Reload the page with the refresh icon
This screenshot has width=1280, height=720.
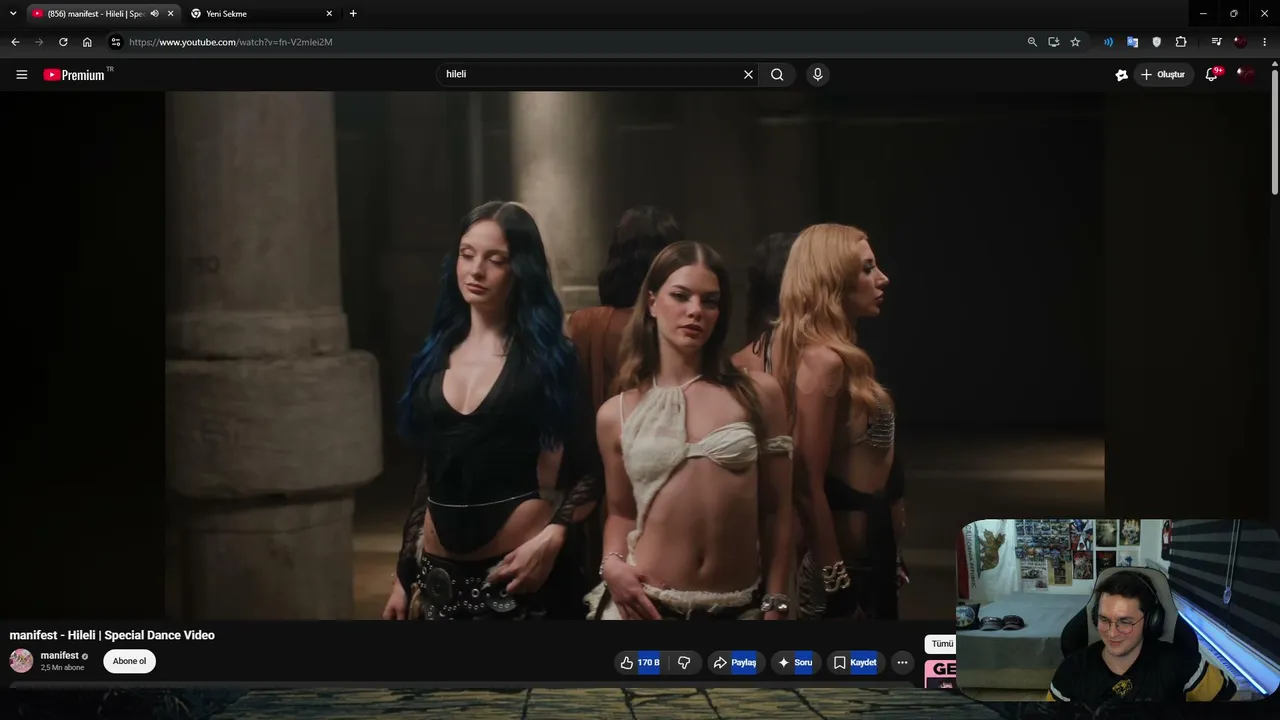63,42
